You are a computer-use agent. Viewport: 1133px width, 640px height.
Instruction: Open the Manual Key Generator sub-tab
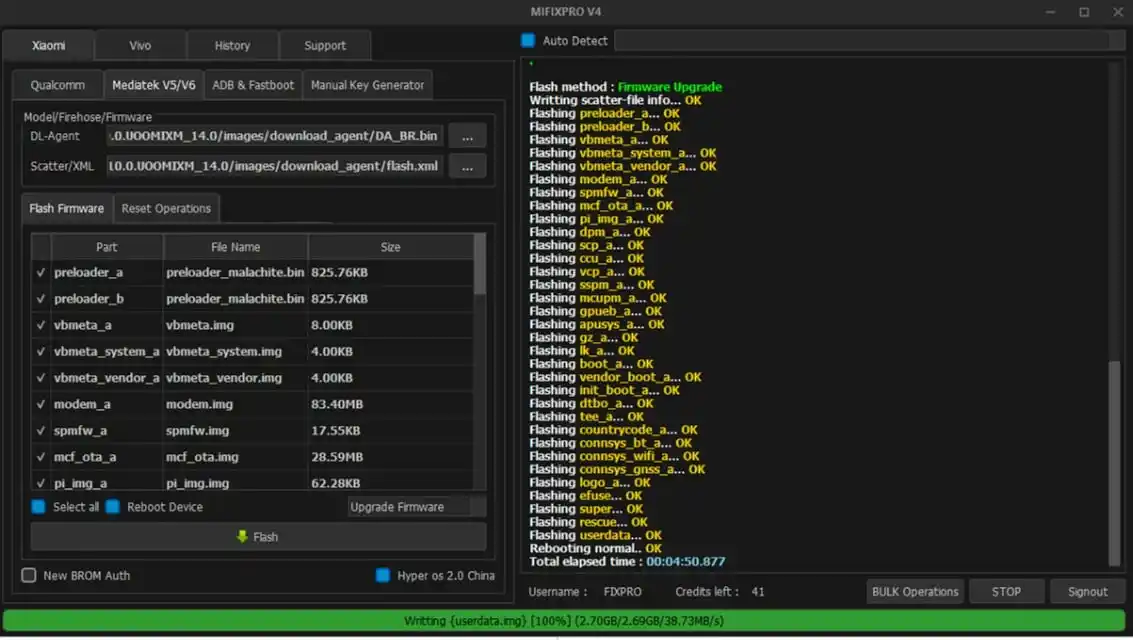367,85
